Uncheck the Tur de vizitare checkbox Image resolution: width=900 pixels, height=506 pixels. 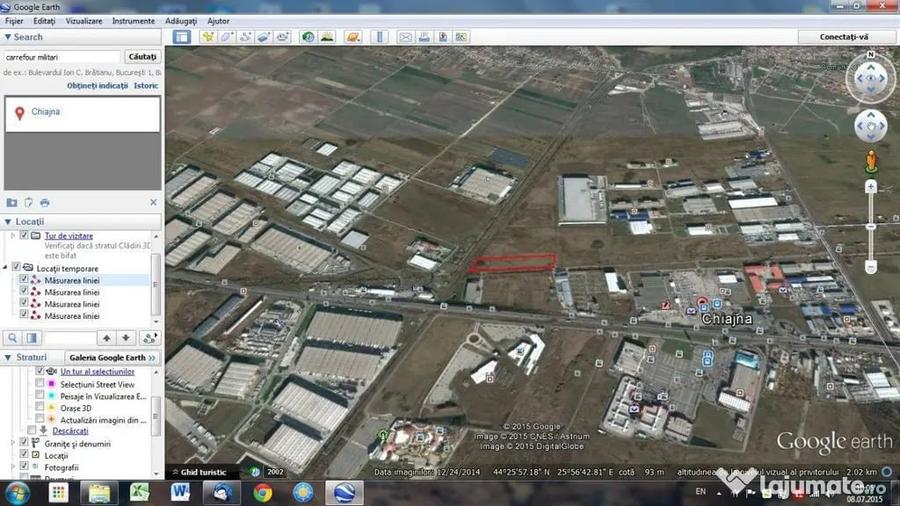tap(24, 235)
